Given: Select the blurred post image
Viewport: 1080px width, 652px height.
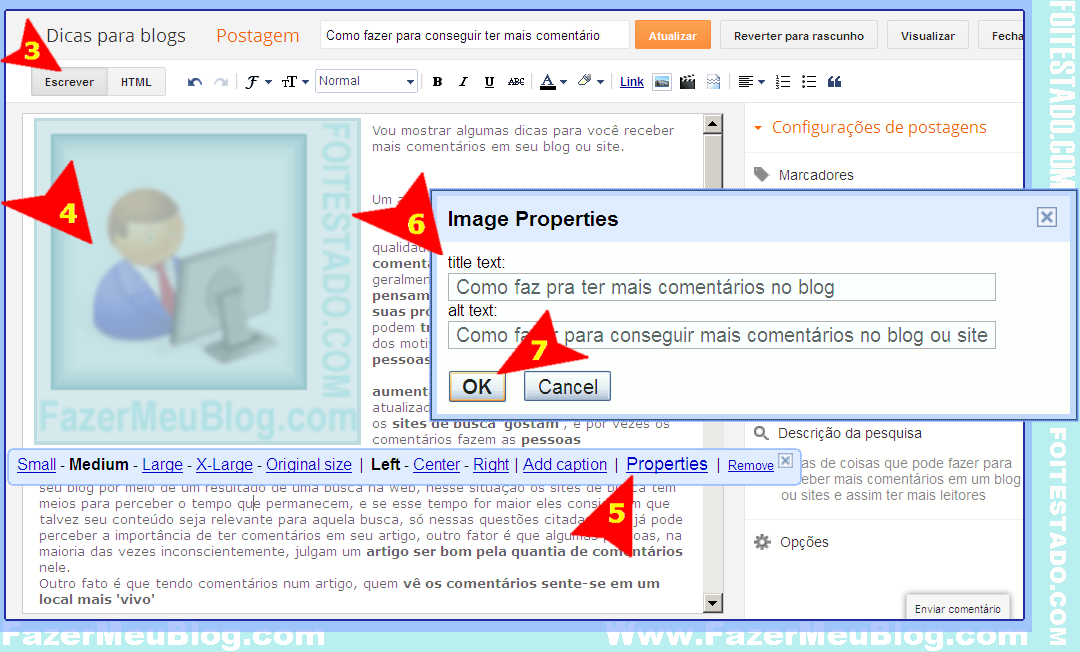Looking at the screenshot, I should click(x=197, y=281).
